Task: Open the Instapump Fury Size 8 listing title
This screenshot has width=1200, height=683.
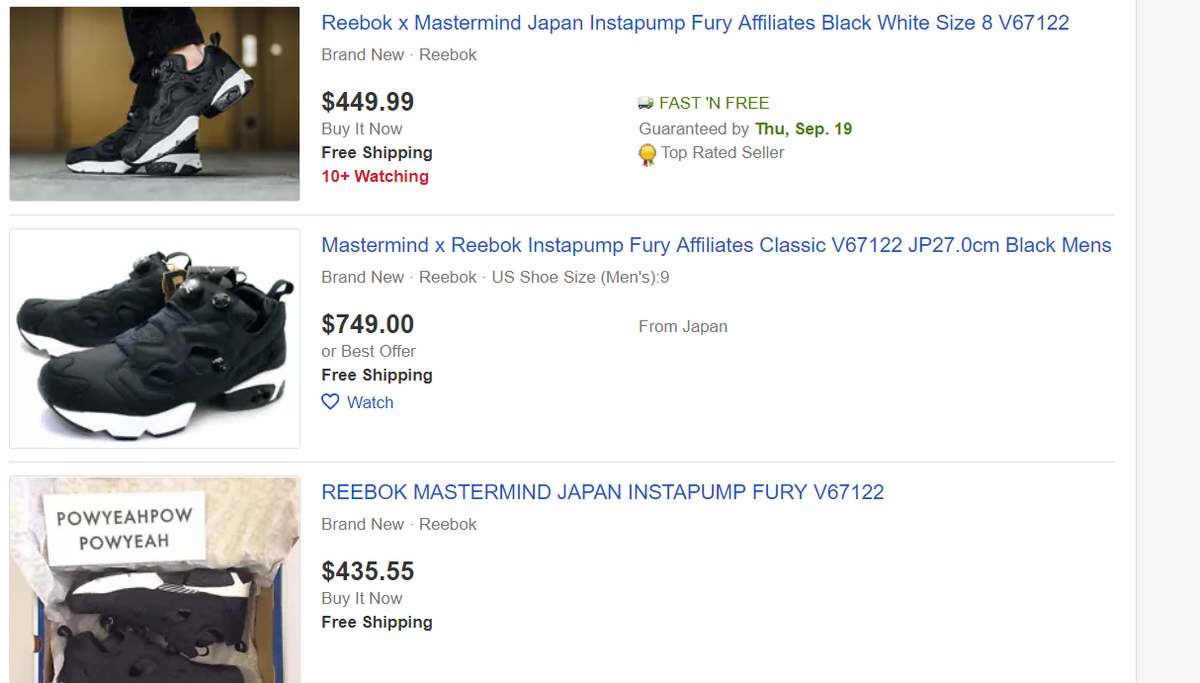Action: coord(695,23)
